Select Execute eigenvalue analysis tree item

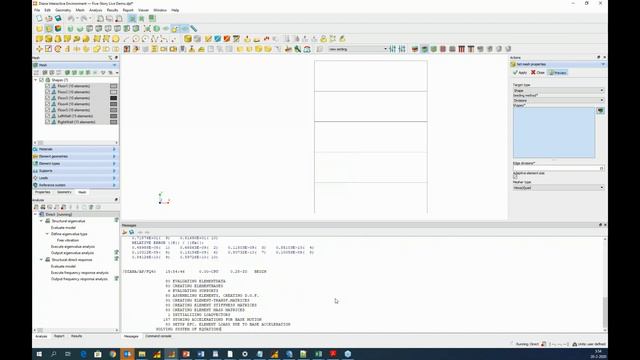coord(73,247)
